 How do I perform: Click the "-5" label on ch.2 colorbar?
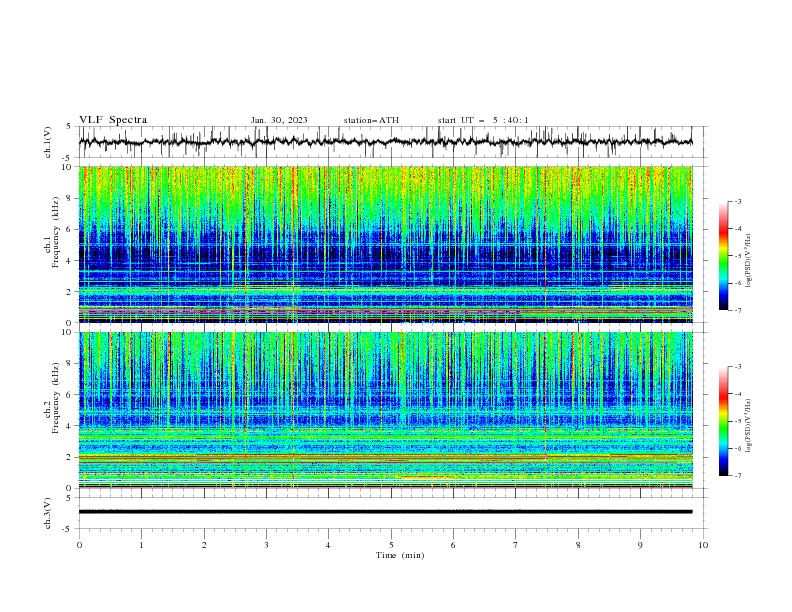point(737,421)
